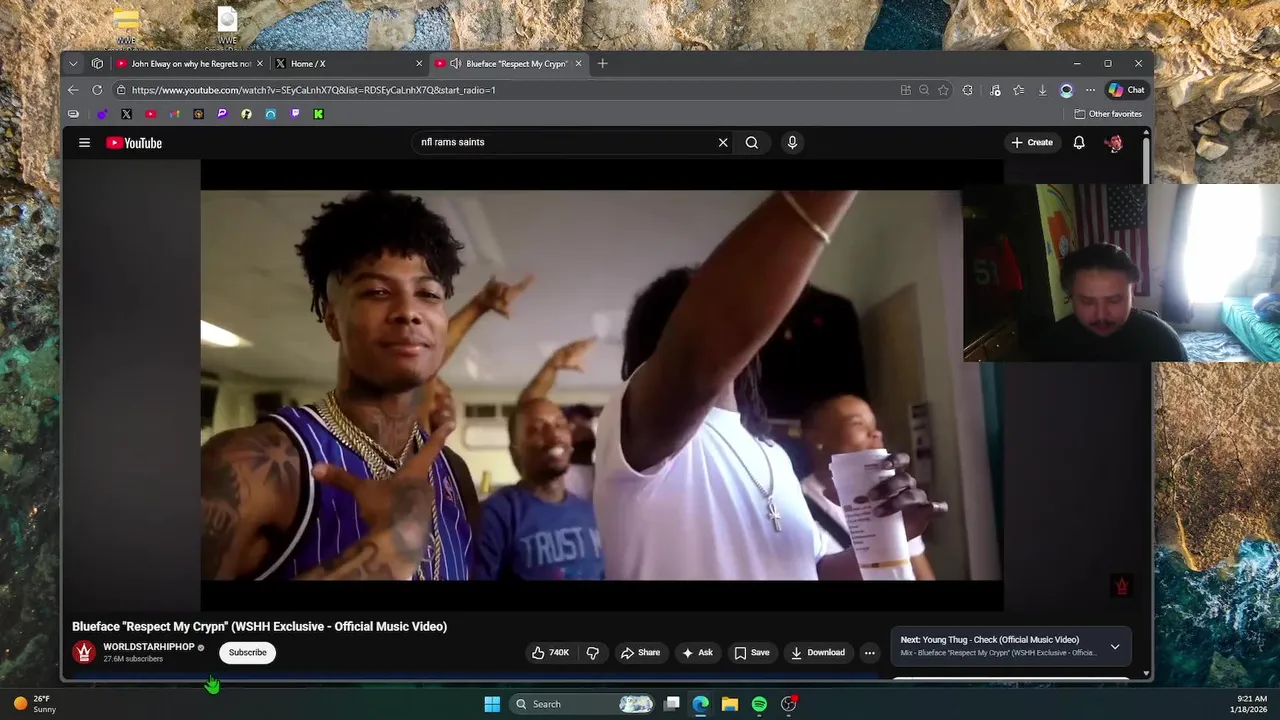Clear the YouTube search box text
Screen dimensions: 1280x720
click(723, 142)
